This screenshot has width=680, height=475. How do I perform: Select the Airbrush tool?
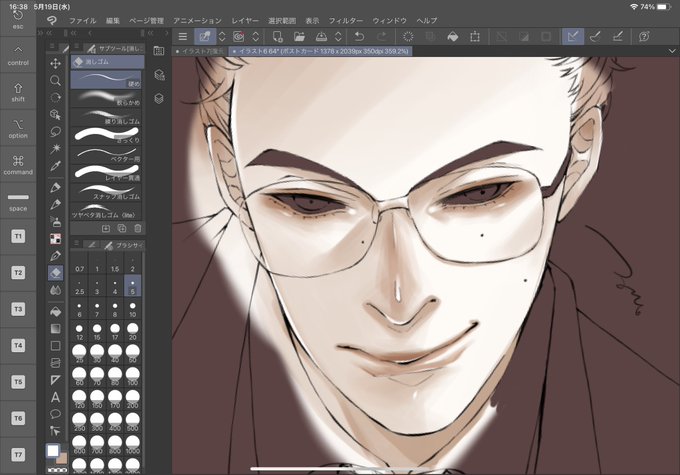55,221
